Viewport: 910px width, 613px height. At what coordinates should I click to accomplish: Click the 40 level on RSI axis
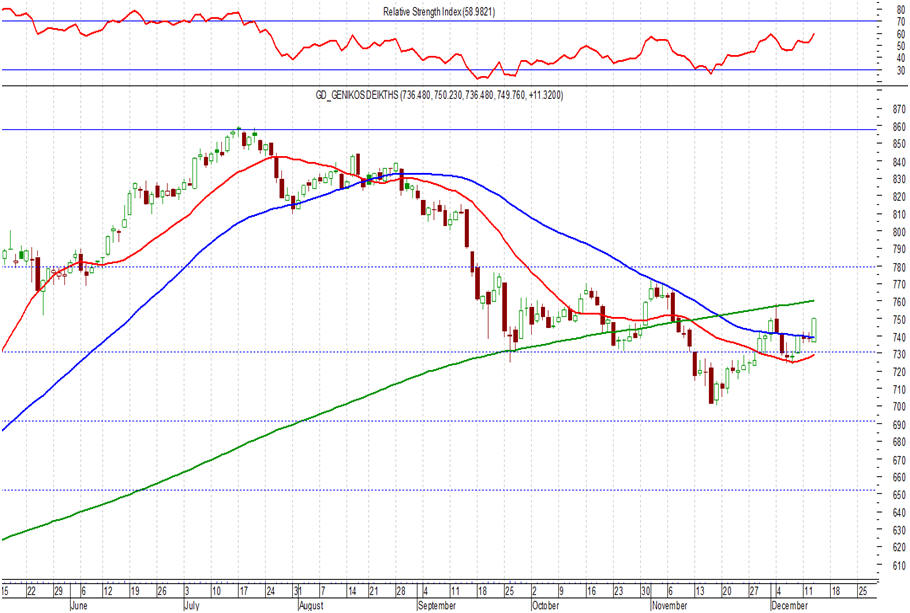click(x=901, y=58)
